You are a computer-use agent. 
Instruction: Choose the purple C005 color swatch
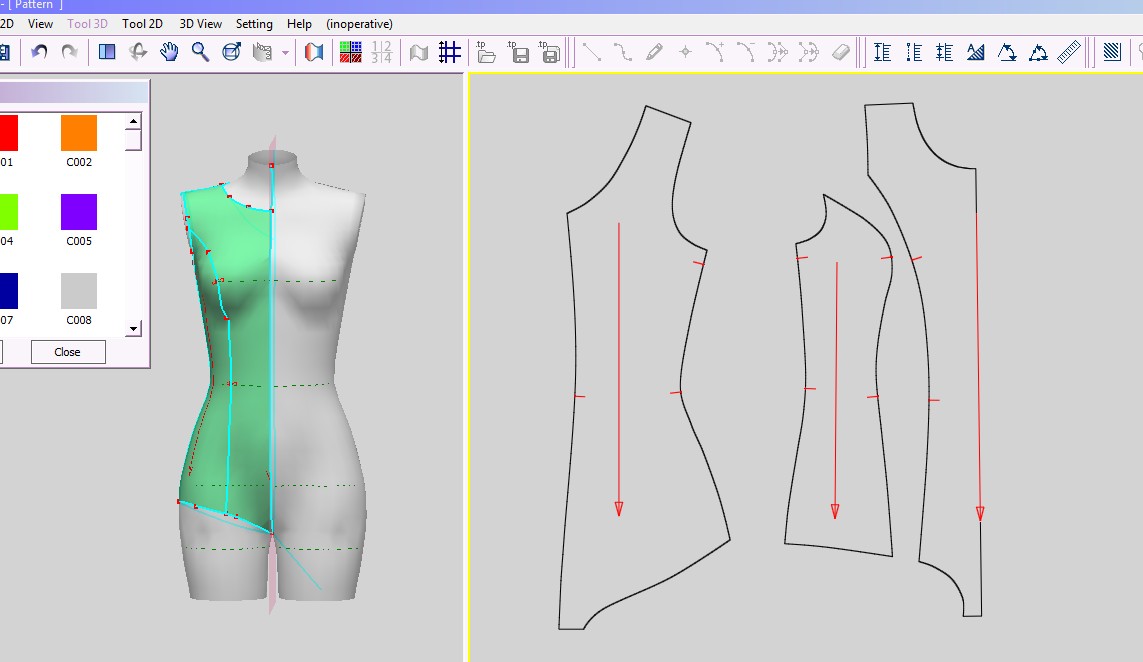(79, 212)
